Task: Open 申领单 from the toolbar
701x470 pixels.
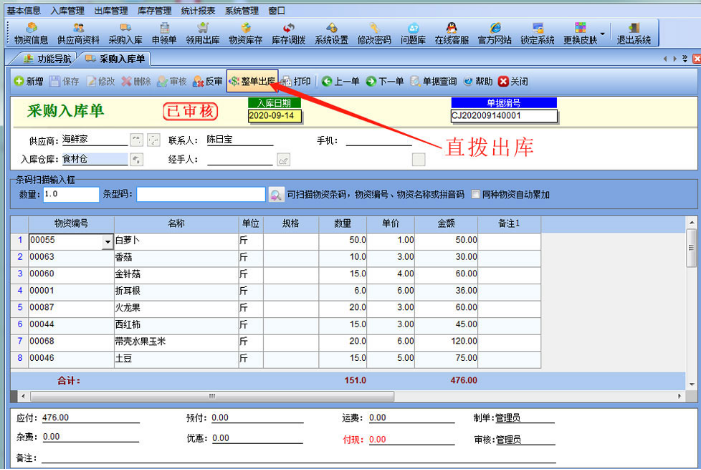Action: 164,34
